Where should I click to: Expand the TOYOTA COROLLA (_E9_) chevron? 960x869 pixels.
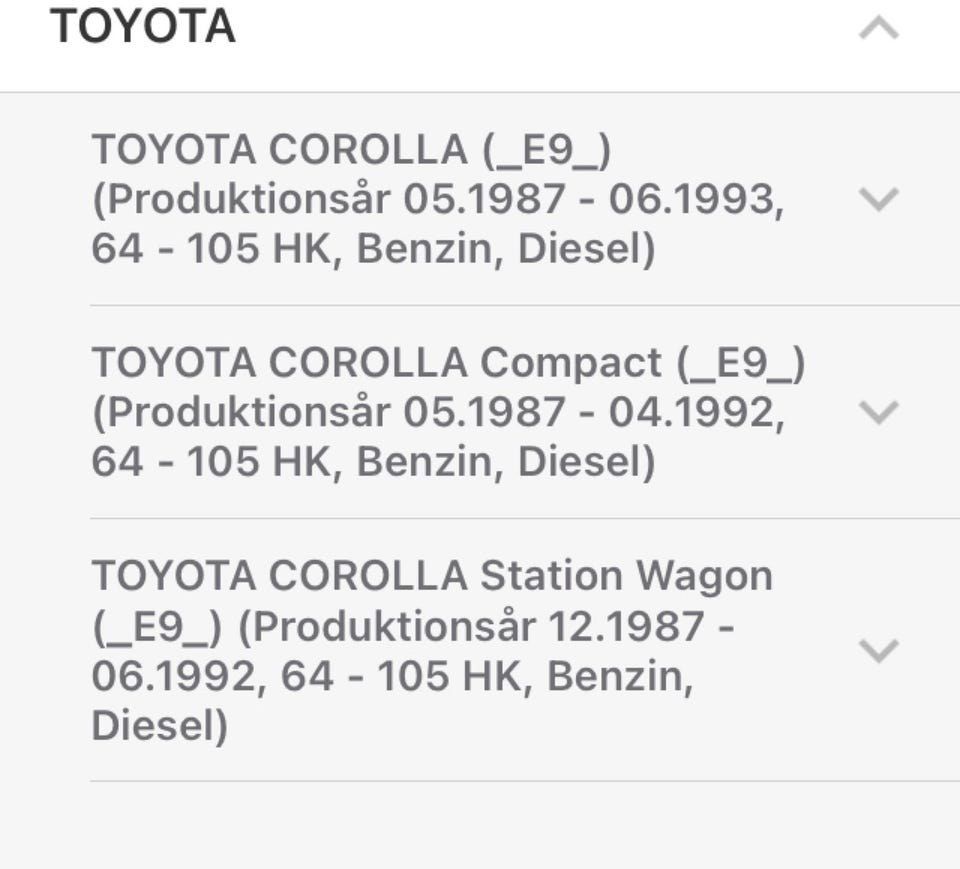tap(879, 198)
